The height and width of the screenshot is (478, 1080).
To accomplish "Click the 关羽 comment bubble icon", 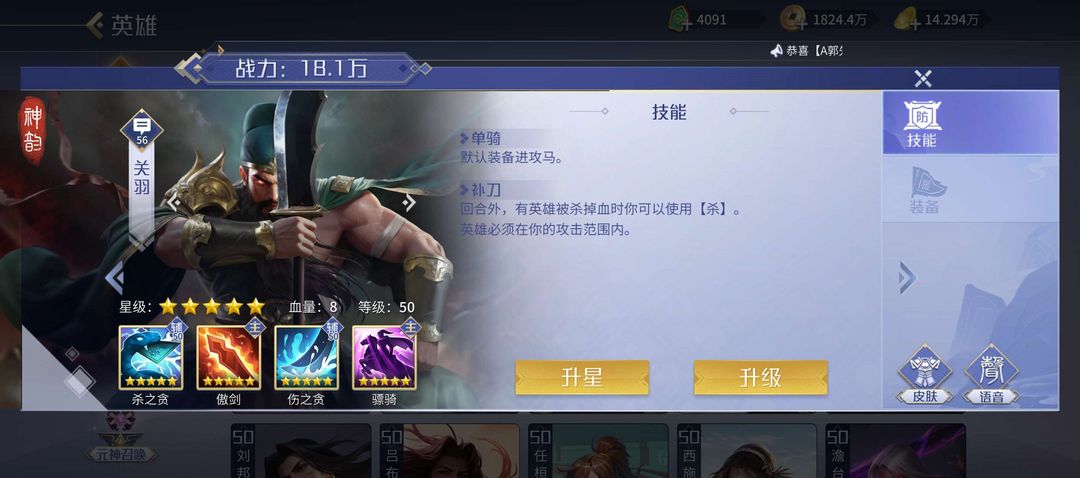I will pos(142,129).
